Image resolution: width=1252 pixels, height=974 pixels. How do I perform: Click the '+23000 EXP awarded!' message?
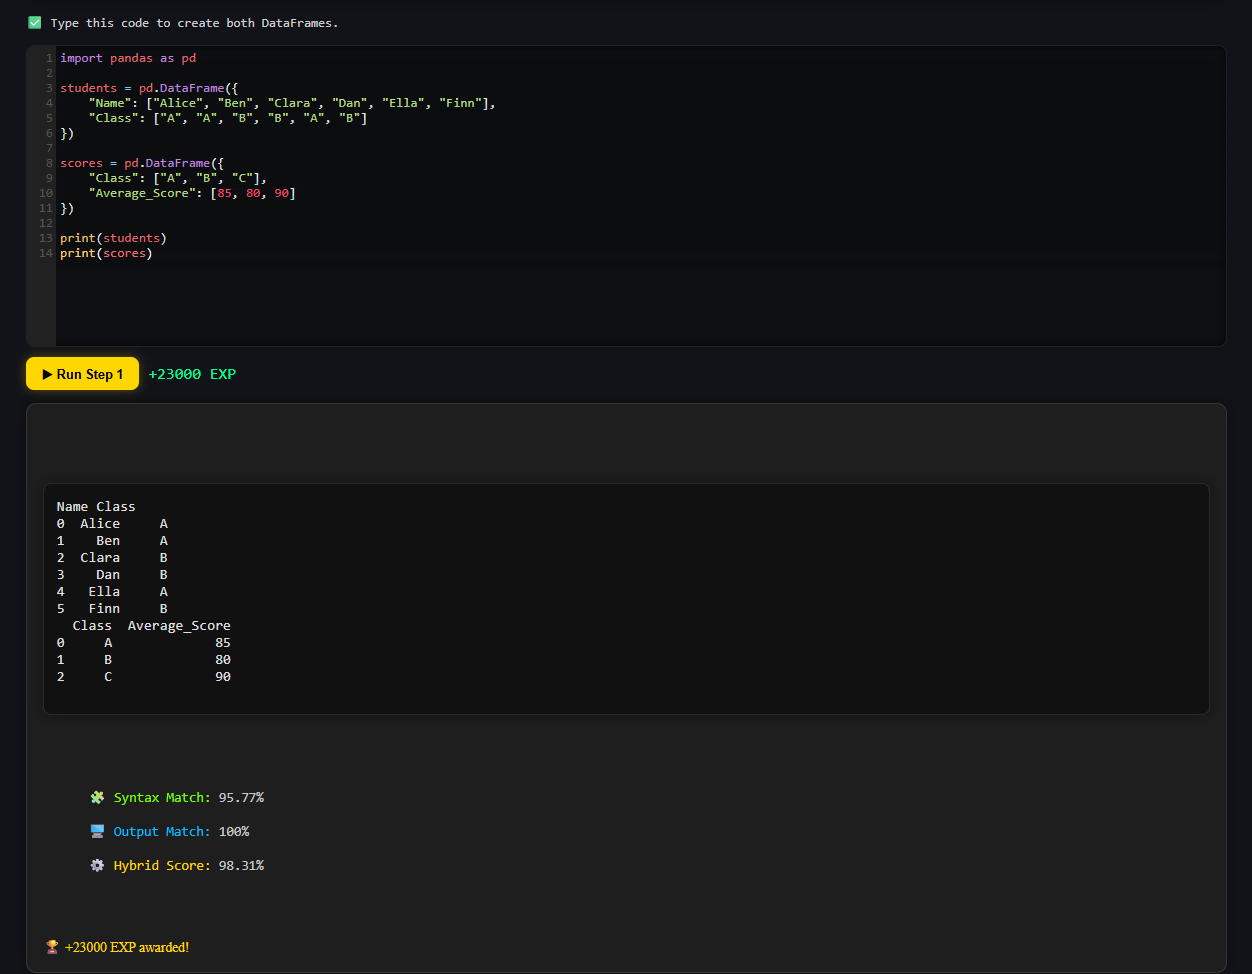click(x=127, y=947)
